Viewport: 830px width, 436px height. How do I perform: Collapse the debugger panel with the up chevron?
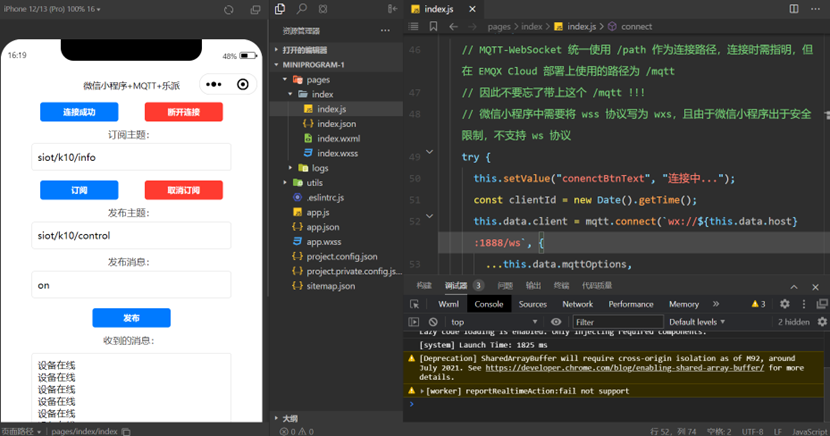[794, 287]
